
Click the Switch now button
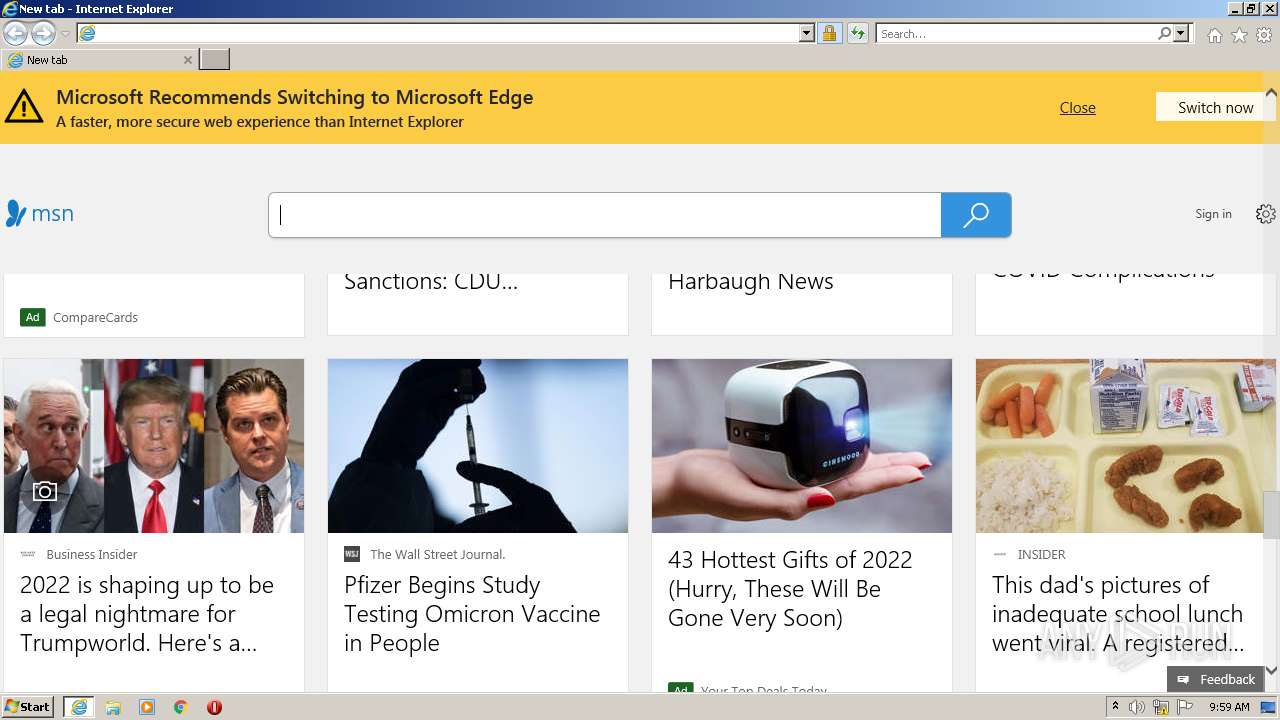coord(1215,107)
